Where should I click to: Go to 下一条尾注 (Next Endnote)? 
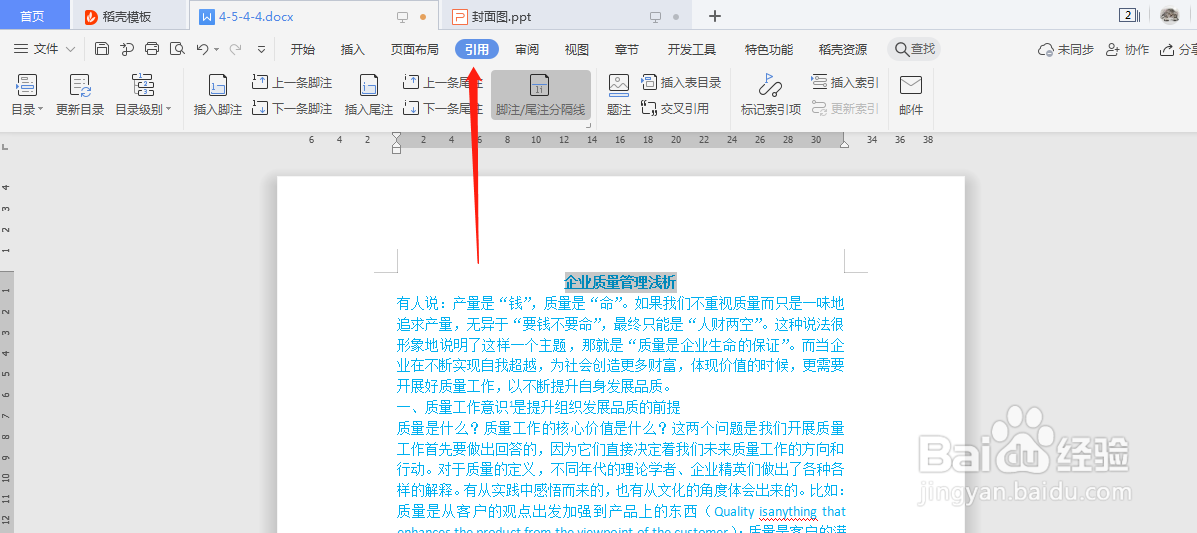click(x=444, y=108)
